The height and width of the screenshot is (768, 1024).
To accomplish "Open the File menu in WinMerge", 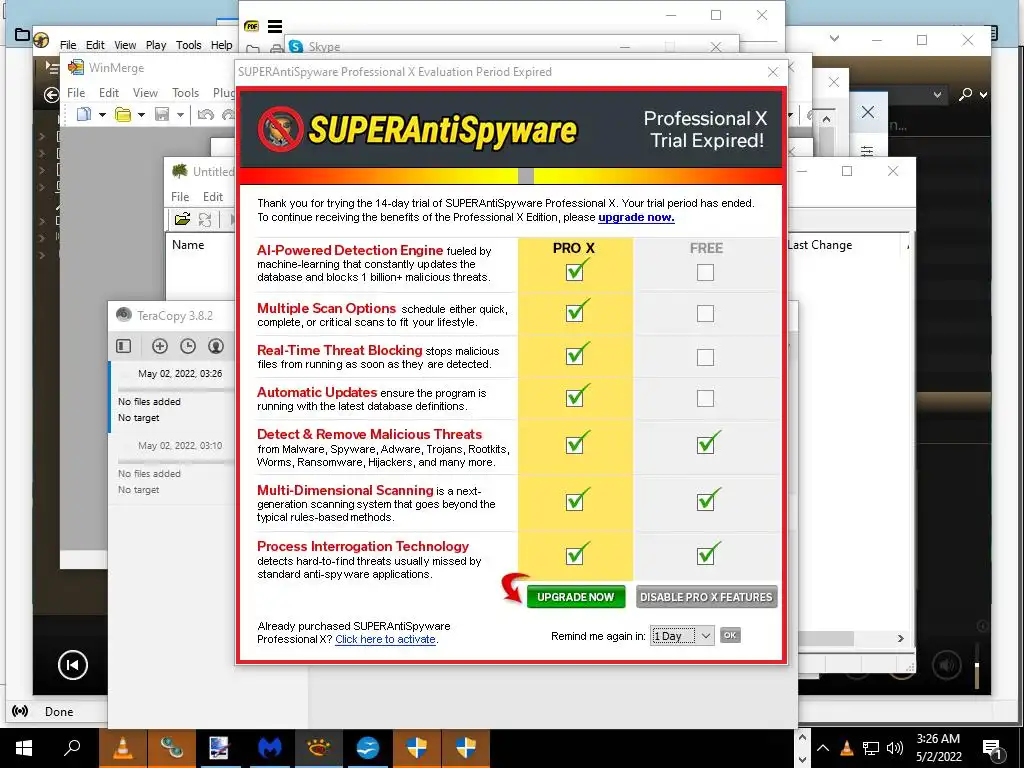I will (76, 93).
